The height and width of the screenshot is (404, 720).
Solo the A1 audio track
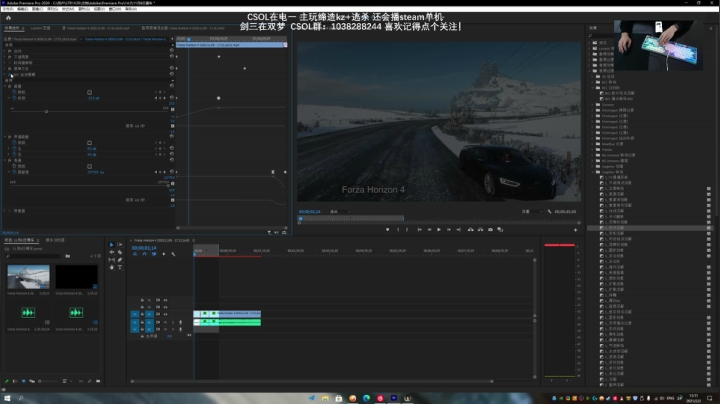point(173,322)
